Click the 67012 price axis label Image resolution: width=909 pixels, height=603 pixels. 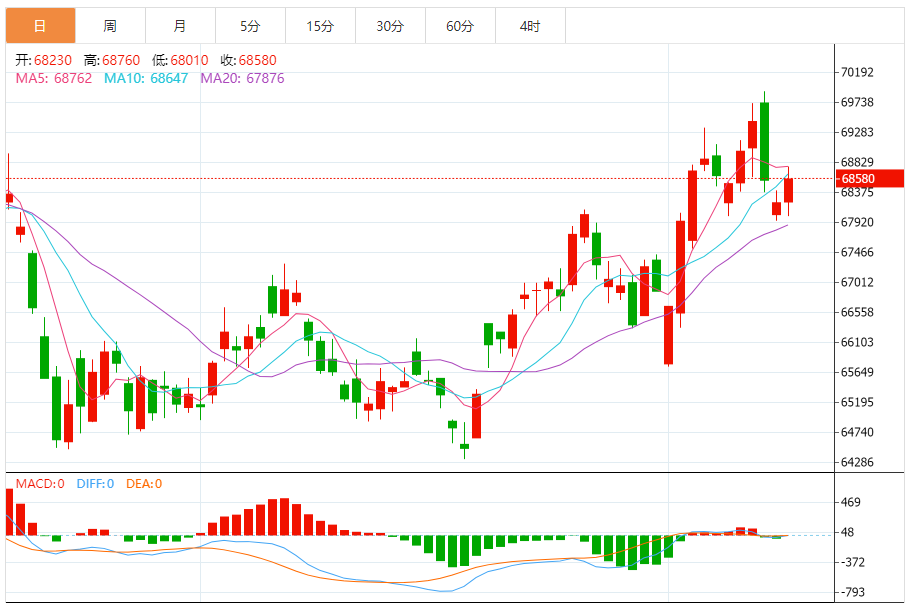click(x=857, y=282)
